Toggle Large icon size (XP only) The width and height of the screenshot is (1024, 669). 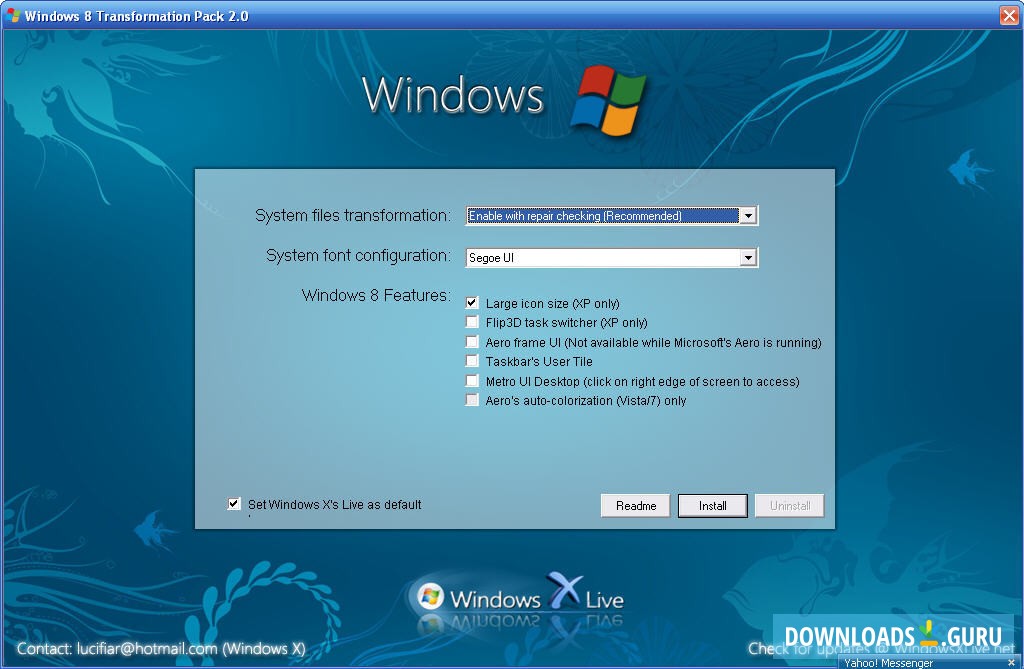coord(472,302)
